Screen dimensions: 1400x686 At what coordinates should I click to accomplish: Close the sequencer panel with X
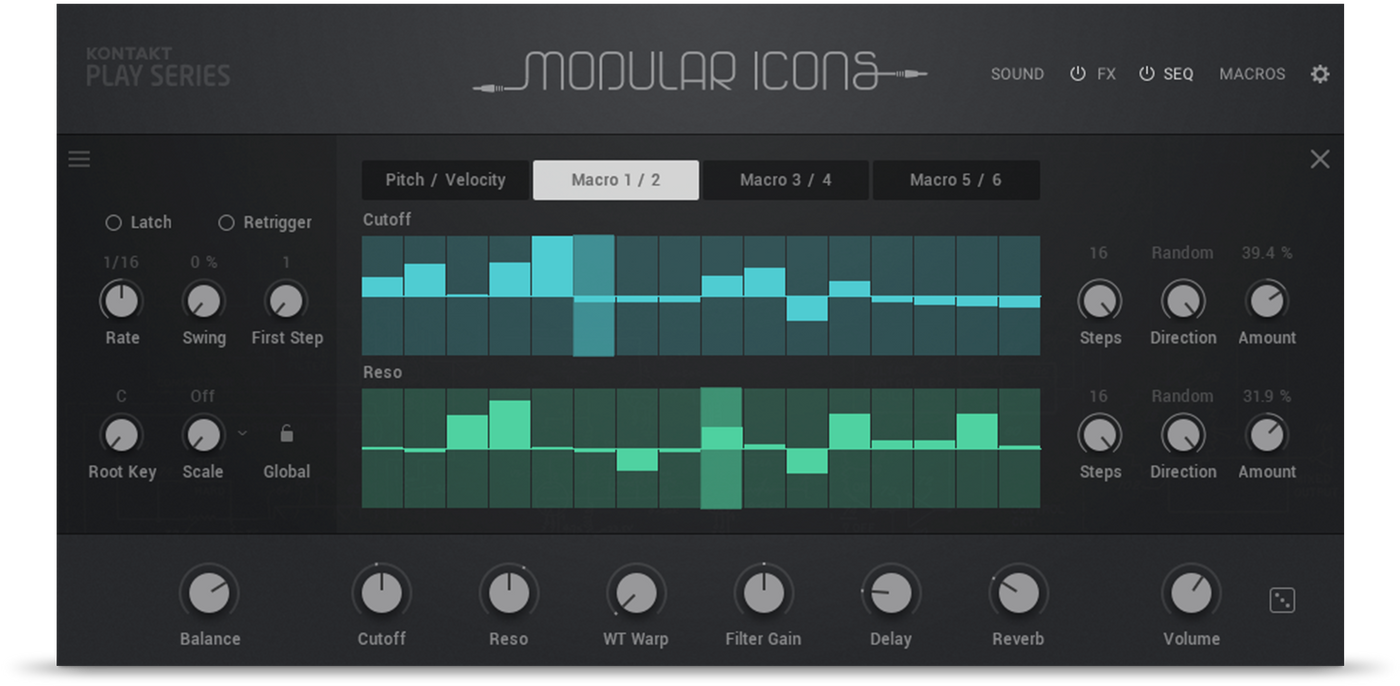(x=1320, y=159)
